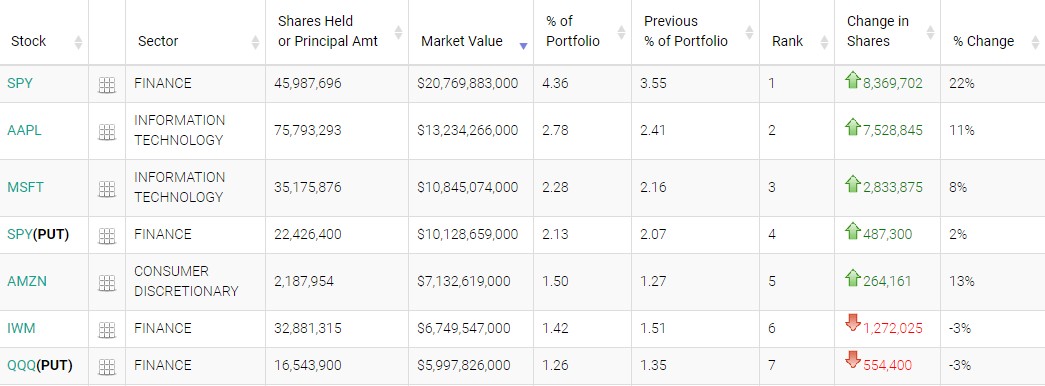Click red down arrow beside 1,272,025
This screenshot has height=386, width=1045.
click(852, 324)
